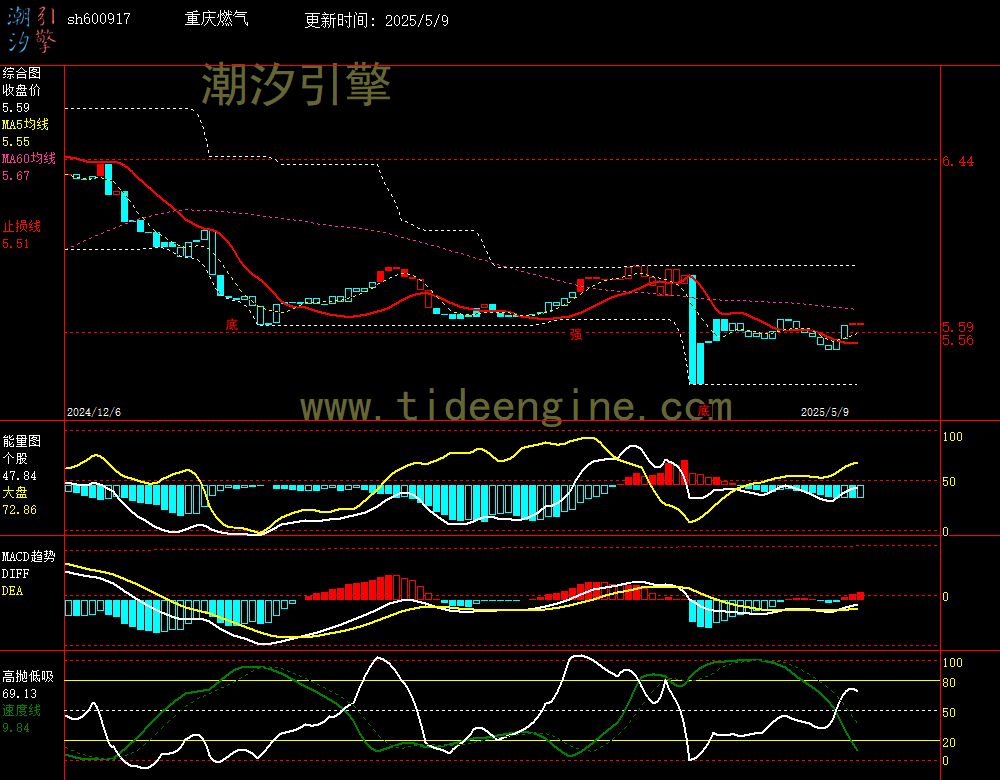
Task: Click the 大盘 legend label
Action: pos(15,492)
